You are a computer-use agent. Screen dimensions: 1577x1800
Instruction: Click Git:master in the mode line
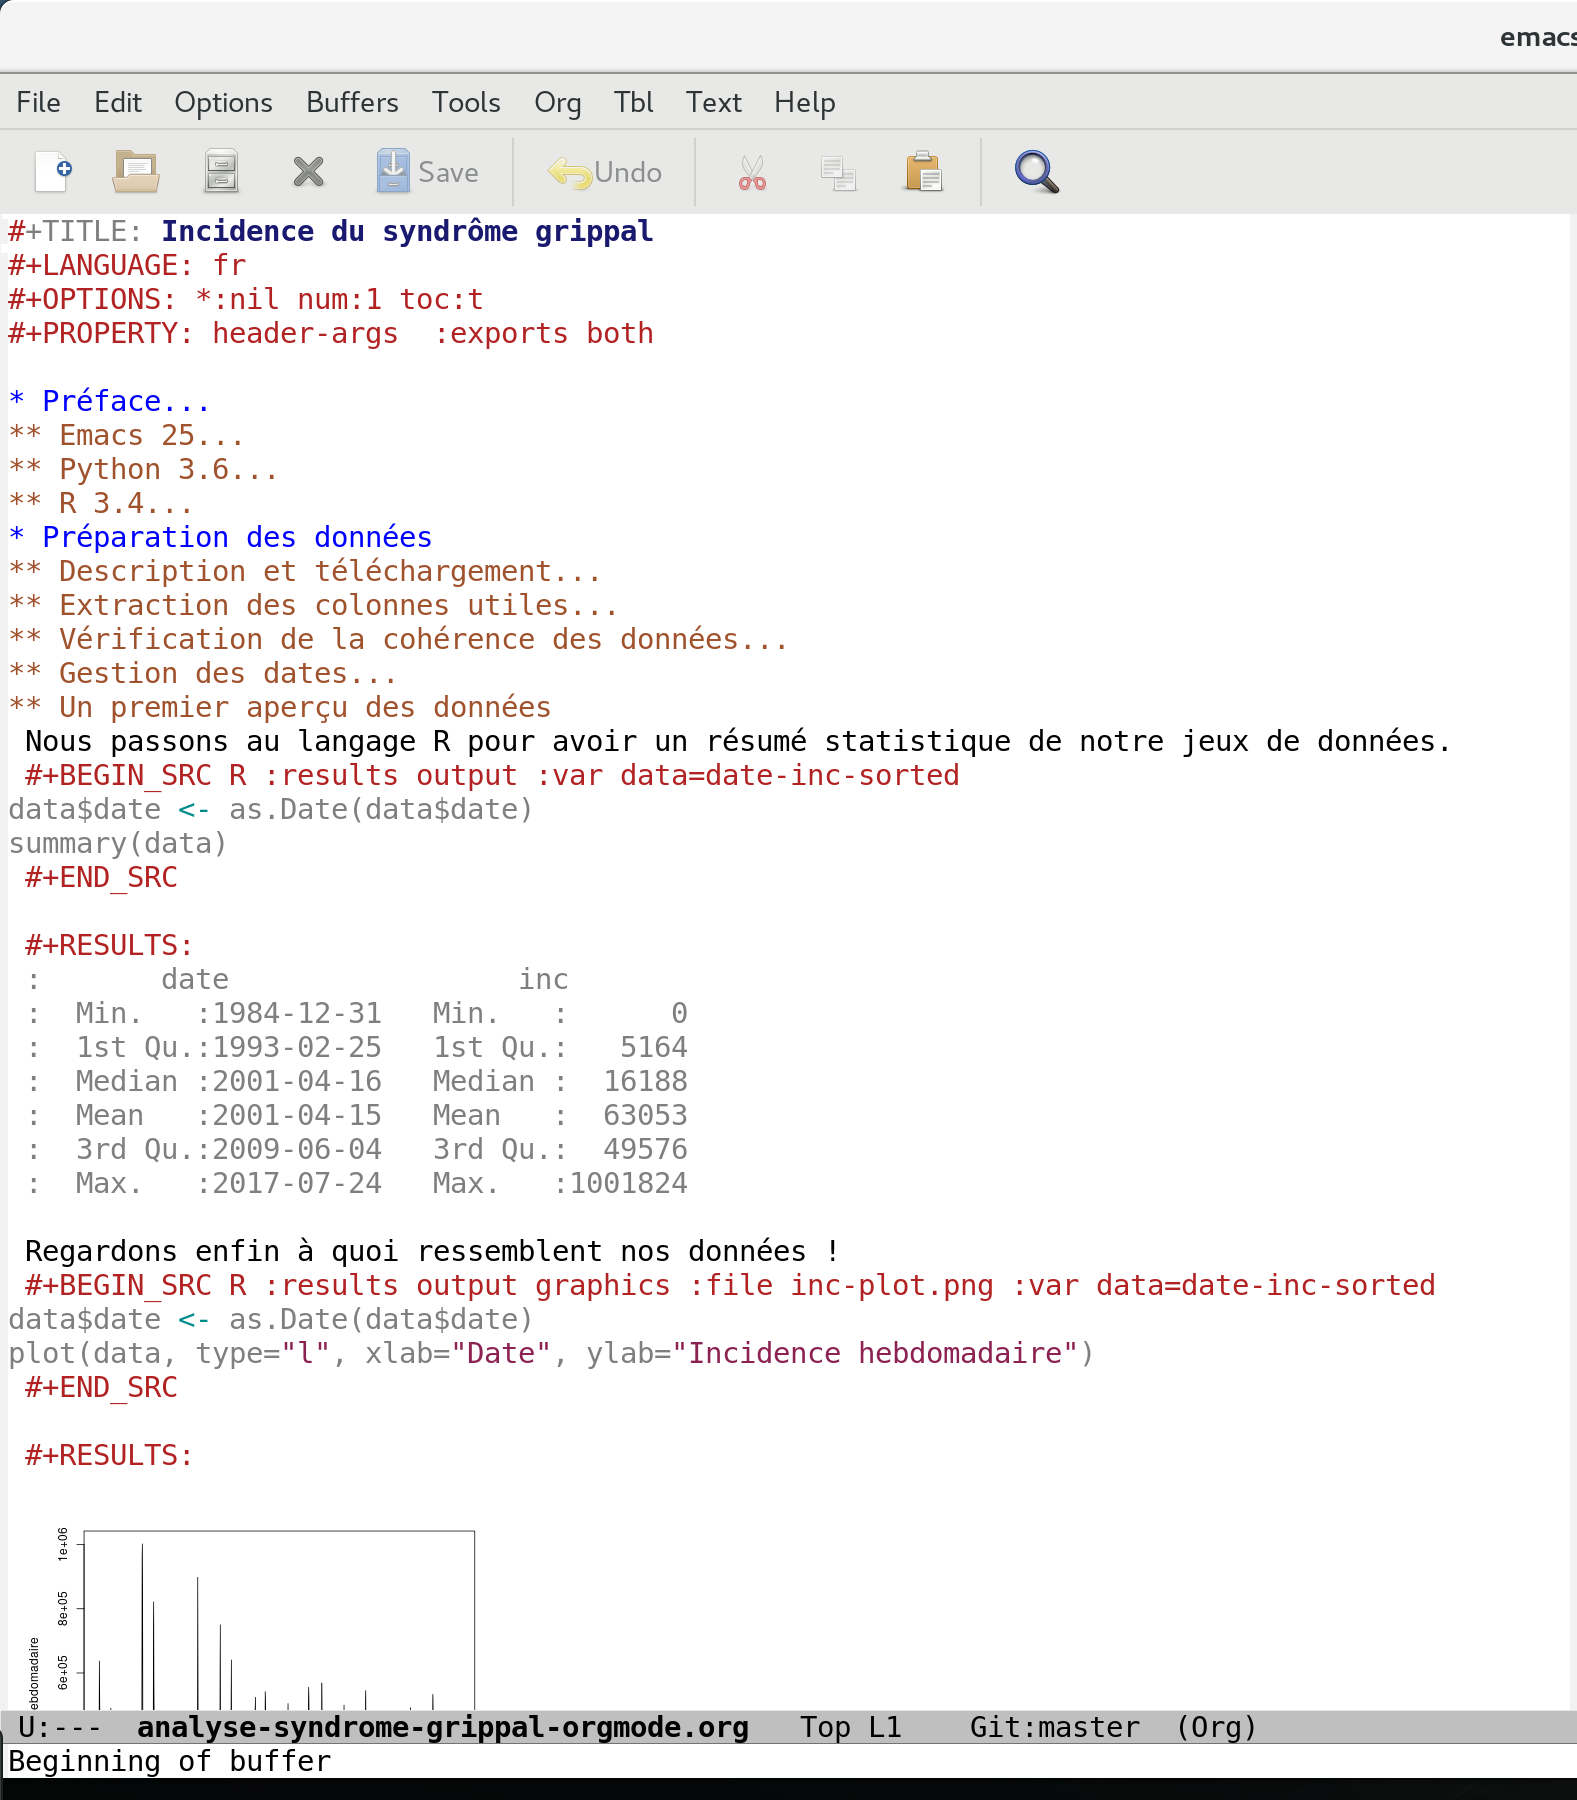[1054, 1727]
